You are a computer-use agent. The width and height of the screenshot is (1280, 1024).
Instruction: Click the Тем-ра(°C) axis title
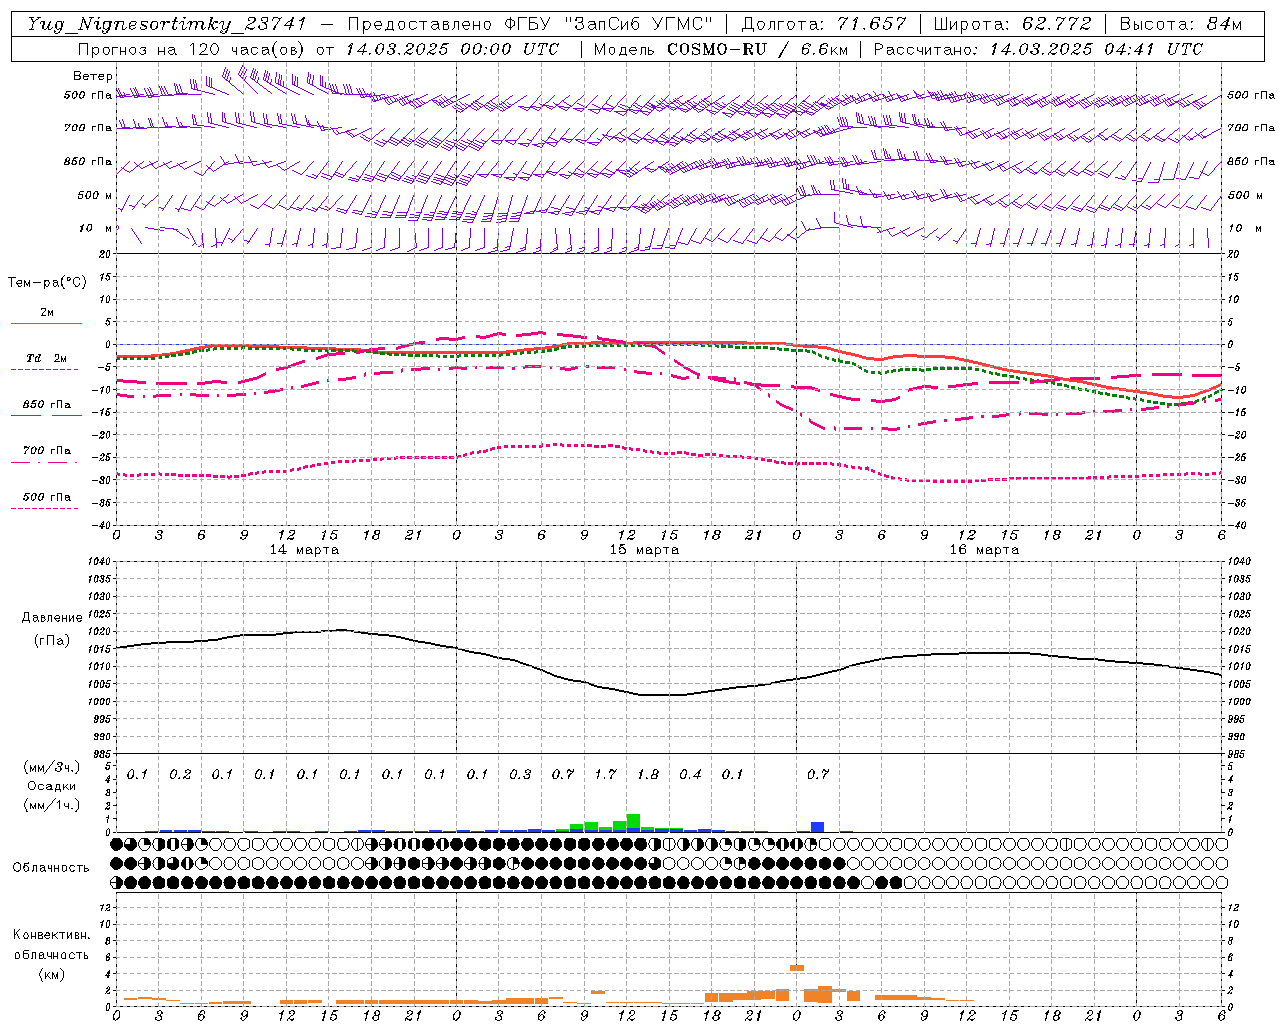tap(47, 283)
